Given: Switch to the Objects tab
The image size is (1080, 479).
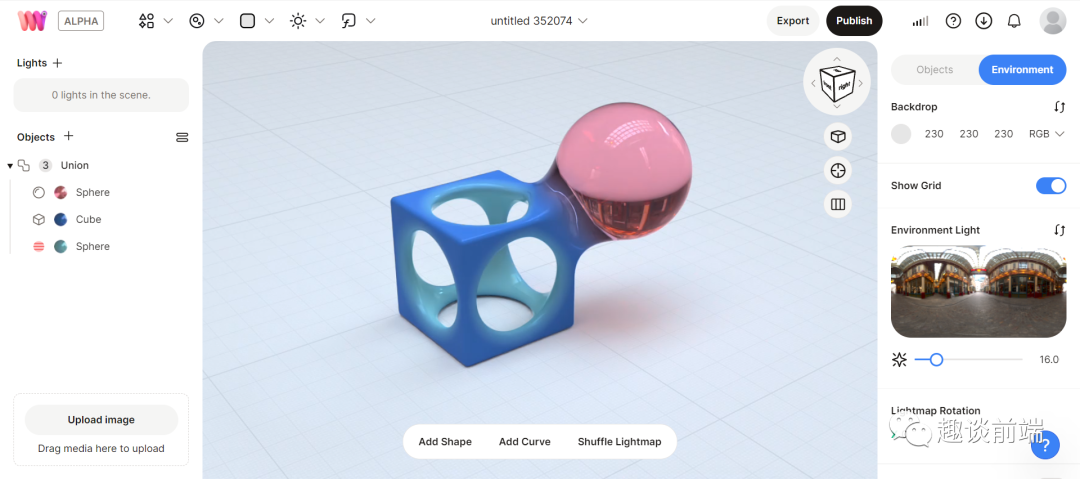Looking at the screenshot, I should (x=935, y=70).
